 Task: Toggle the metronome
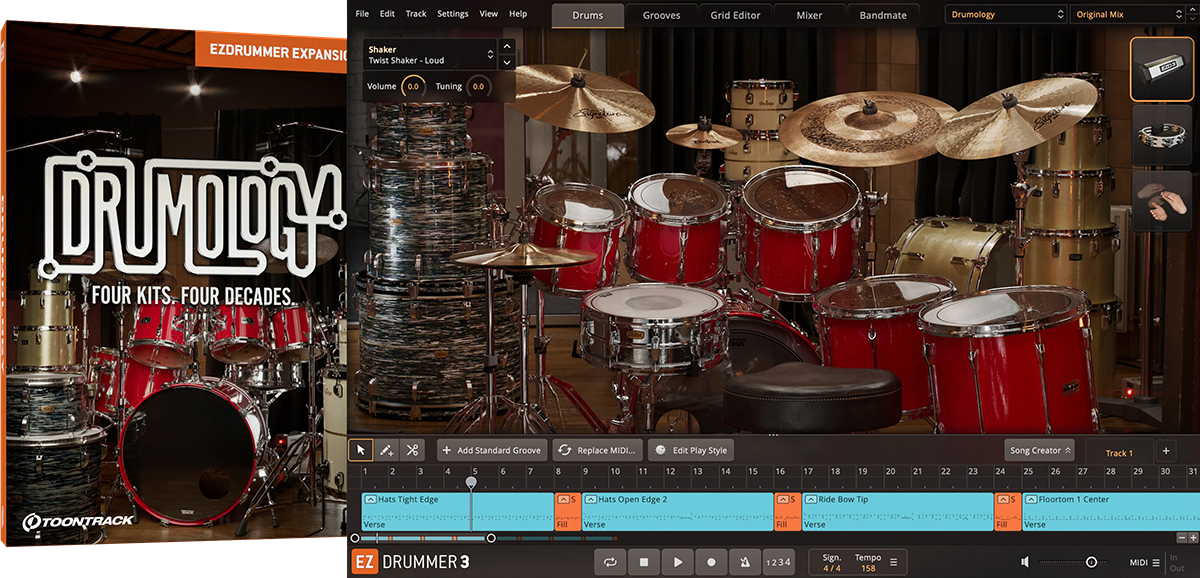(745, 562)
